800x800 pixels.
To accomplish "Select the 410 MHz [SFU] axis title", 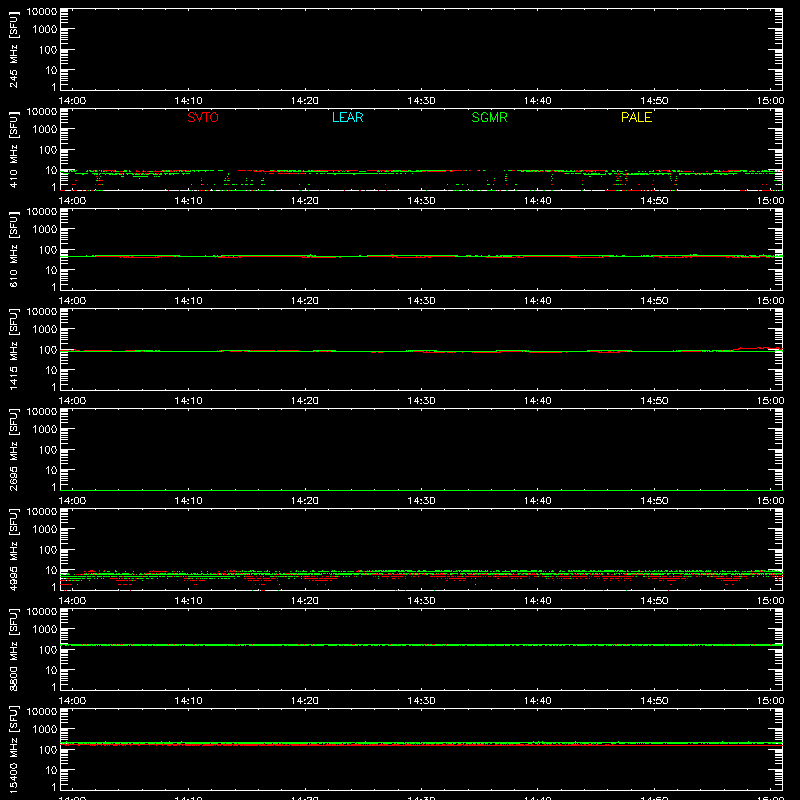I will coord(13,149).
